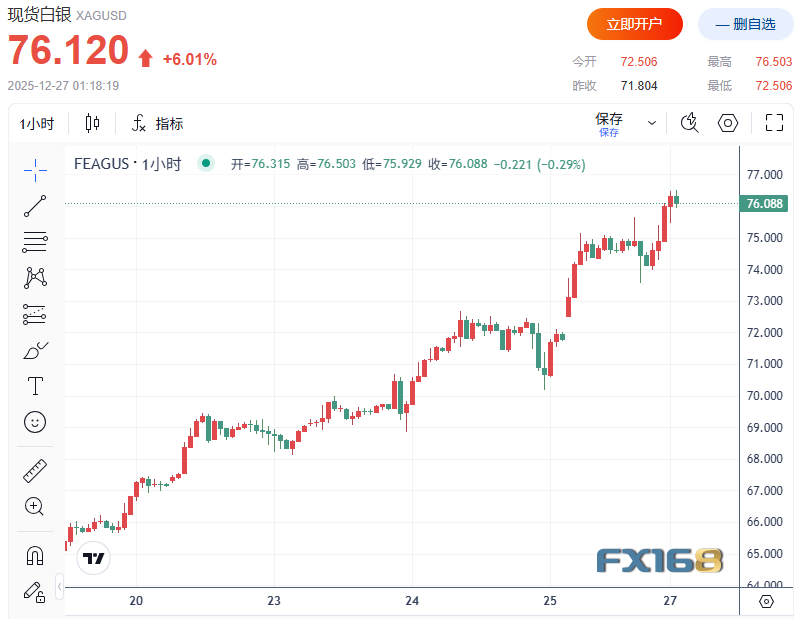Viewport: 805px width, 619px height.
Task: Enter fullscreen chart mode
Action: pyautogui.click(x=774, y=123)
